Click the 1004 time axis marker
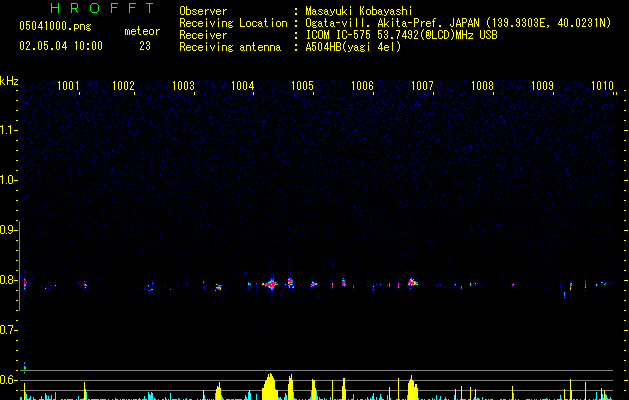This screenshot has width=629, height=400. (x=243, y=86)
